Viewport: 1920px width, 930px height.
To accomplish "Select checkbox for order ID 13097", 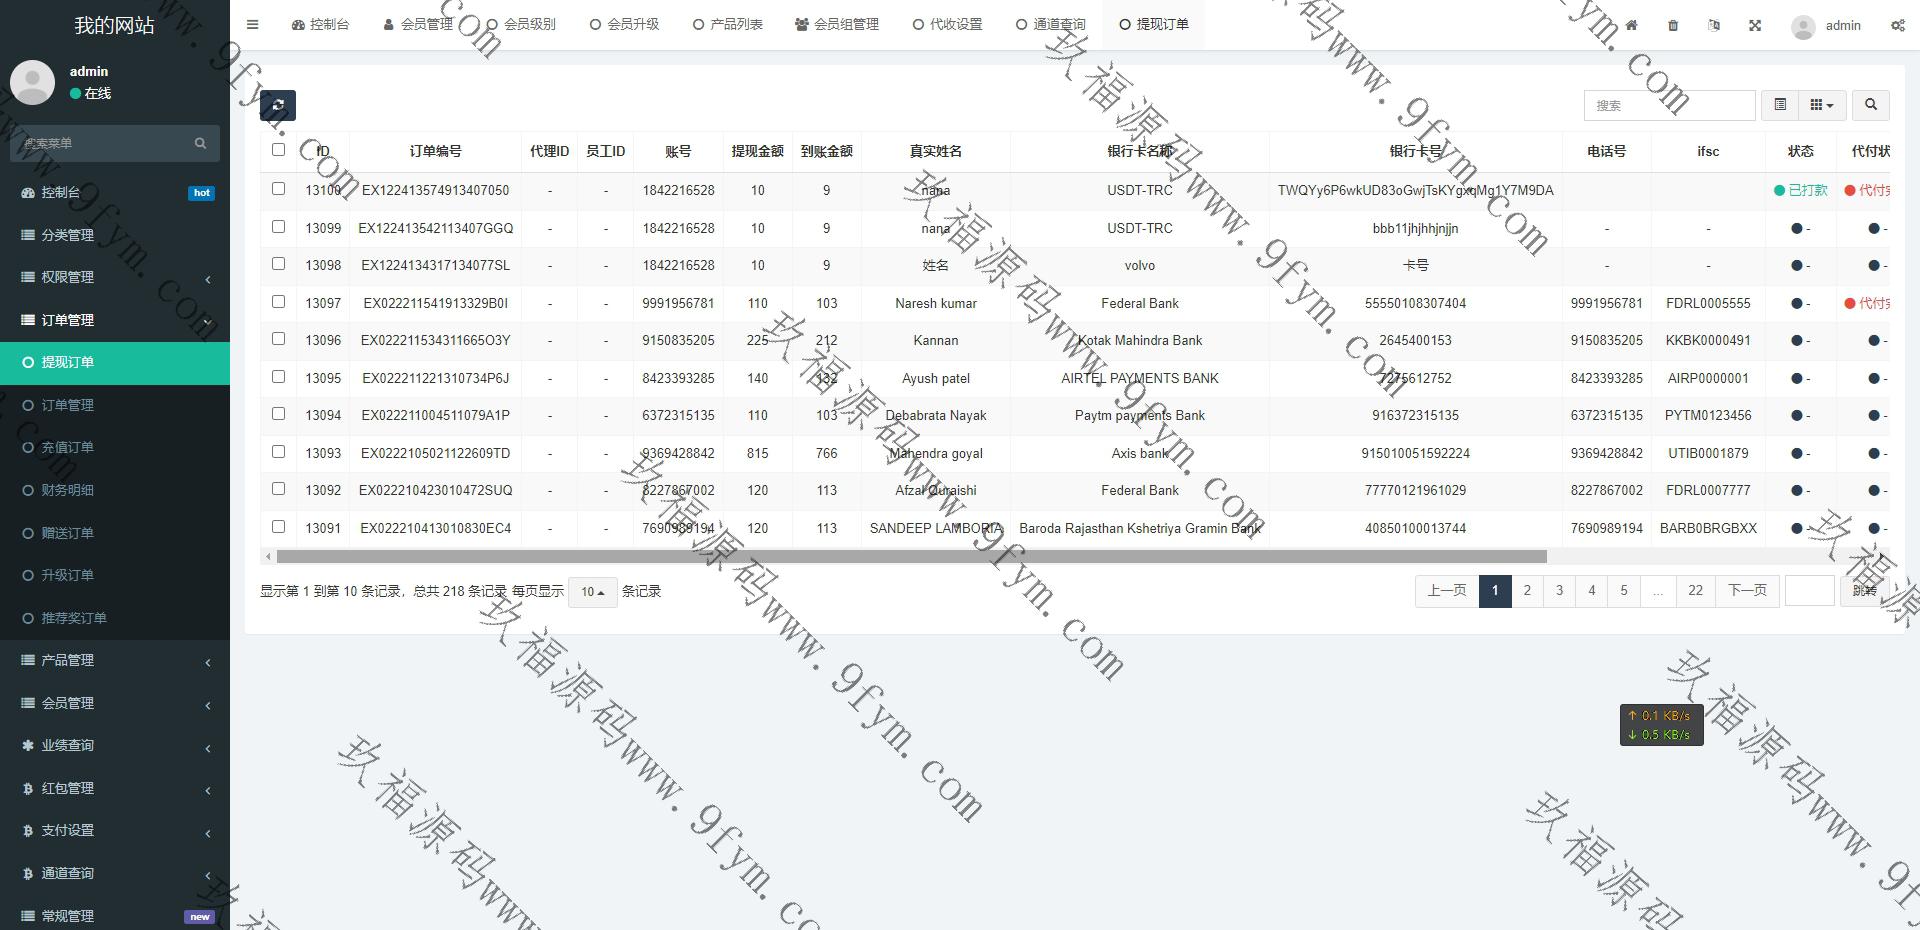I will pyautogui.click(x=278, y=302).
